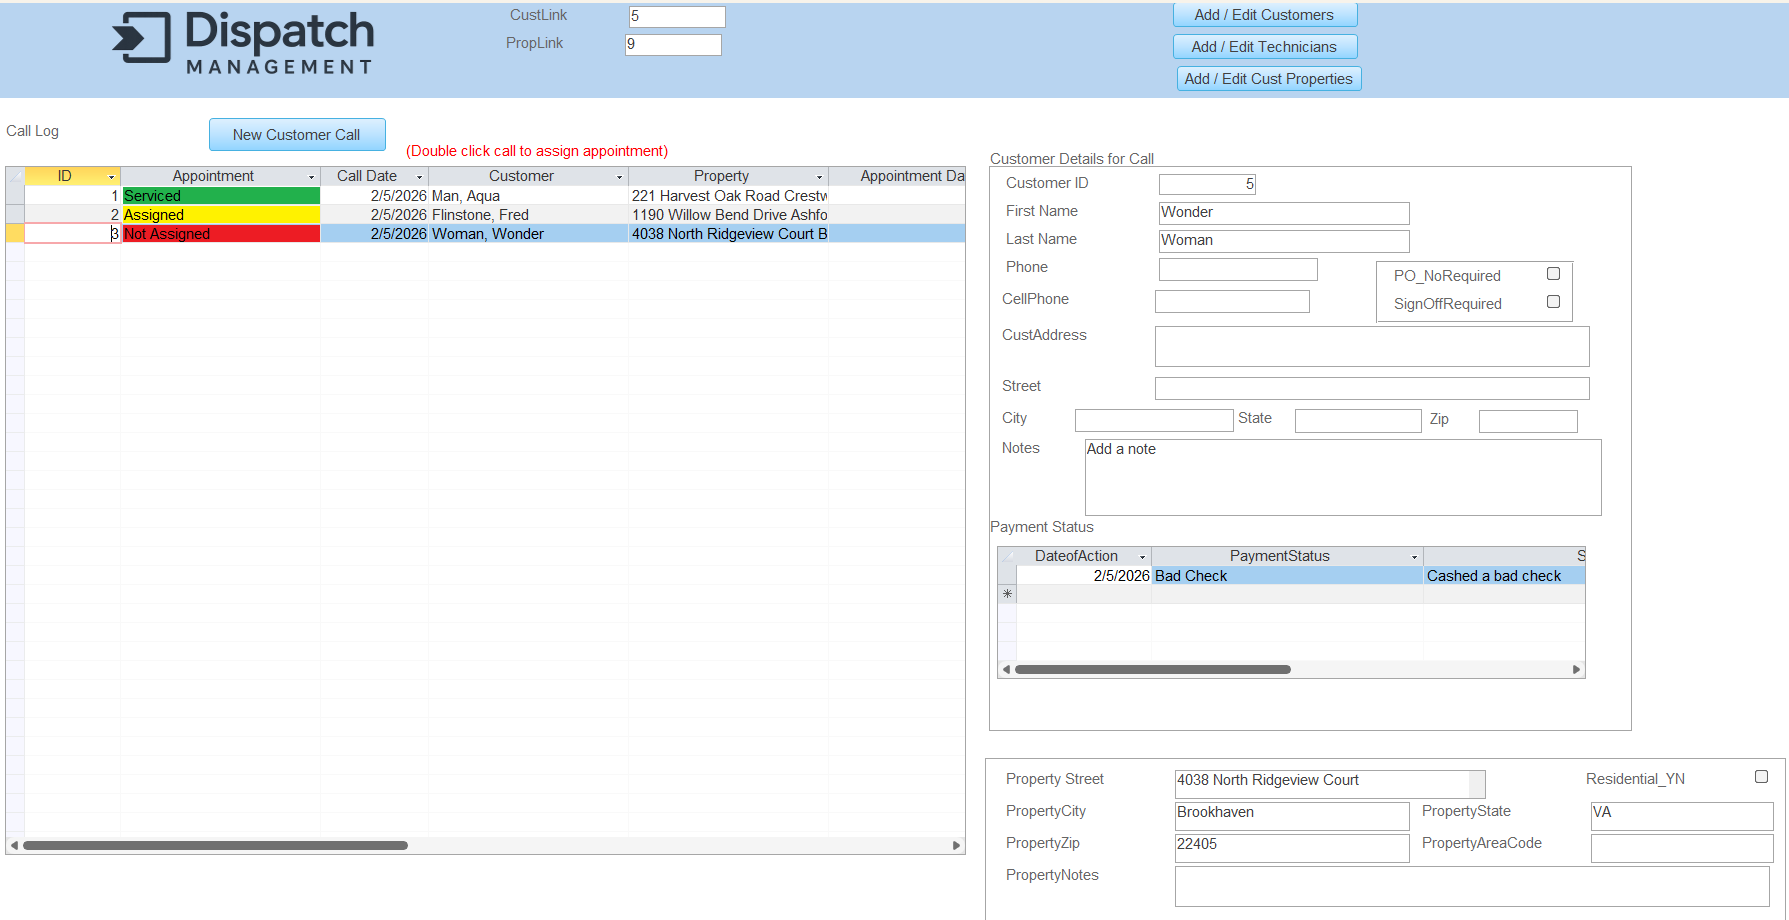This screenshot has width=1789, height=920.
Task: Click the Payment Status scroll left arrow
Action: click(x=1006, y=670)
